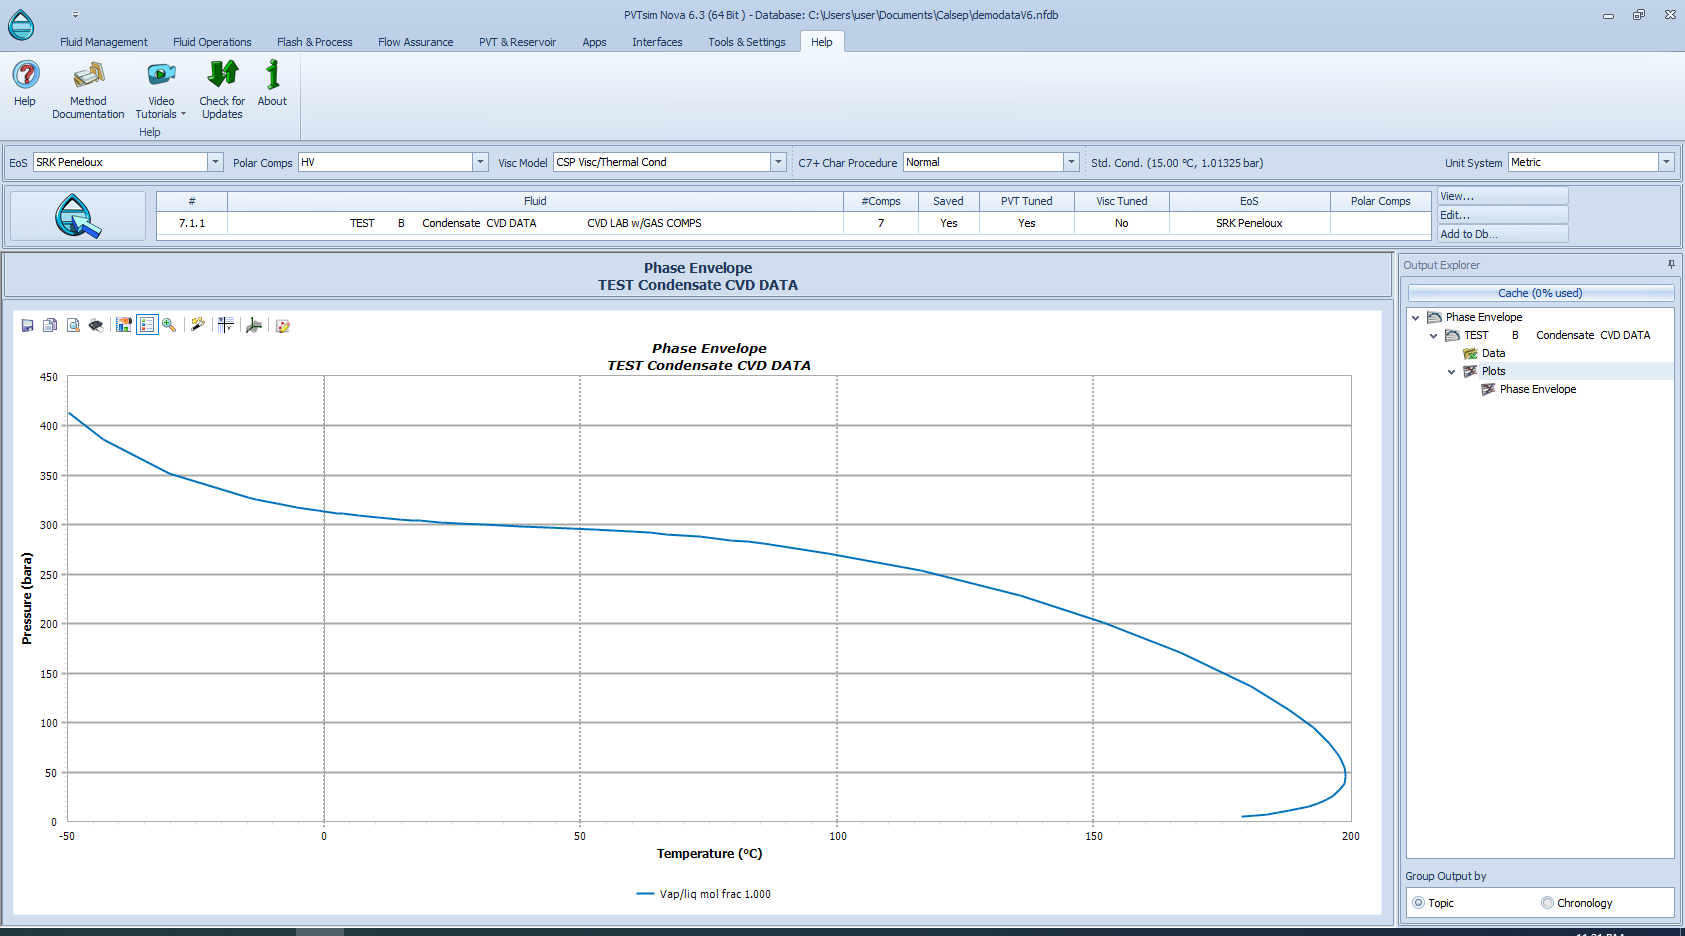Image resolution: width=1685 pixels, height=936 pixels.
Task: Open print preview of the plot
Action: pyautogui.click(x=73, y=325)
